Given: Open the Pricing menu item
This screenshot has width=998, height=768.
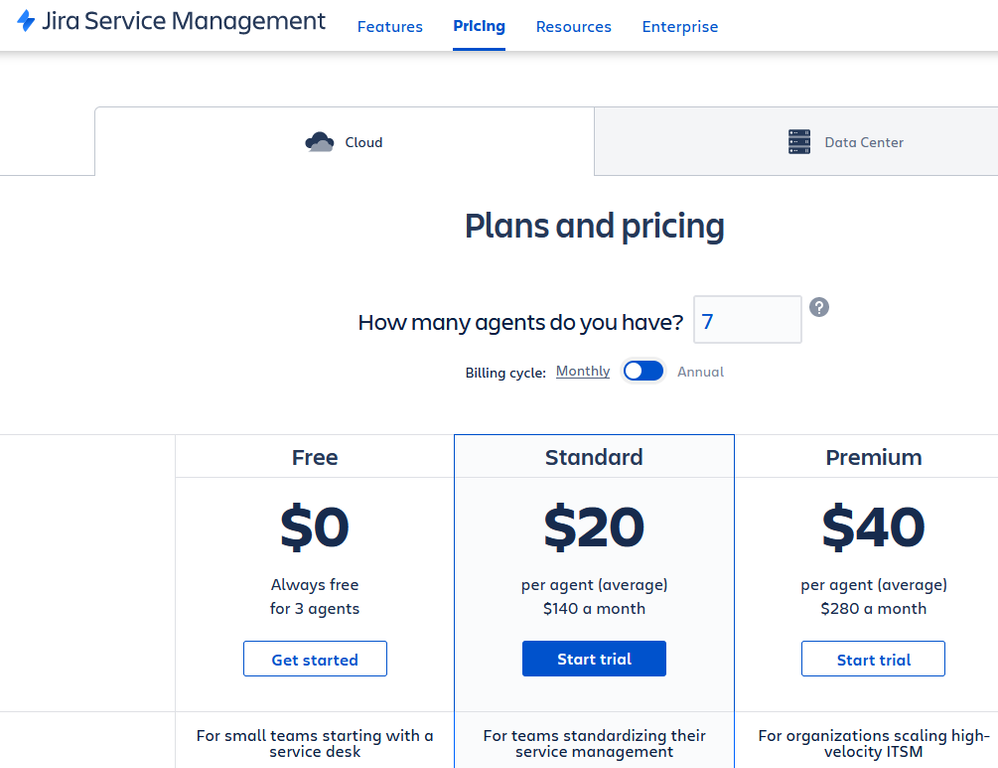Looking at the screenshot, I should tap(479, 26).
